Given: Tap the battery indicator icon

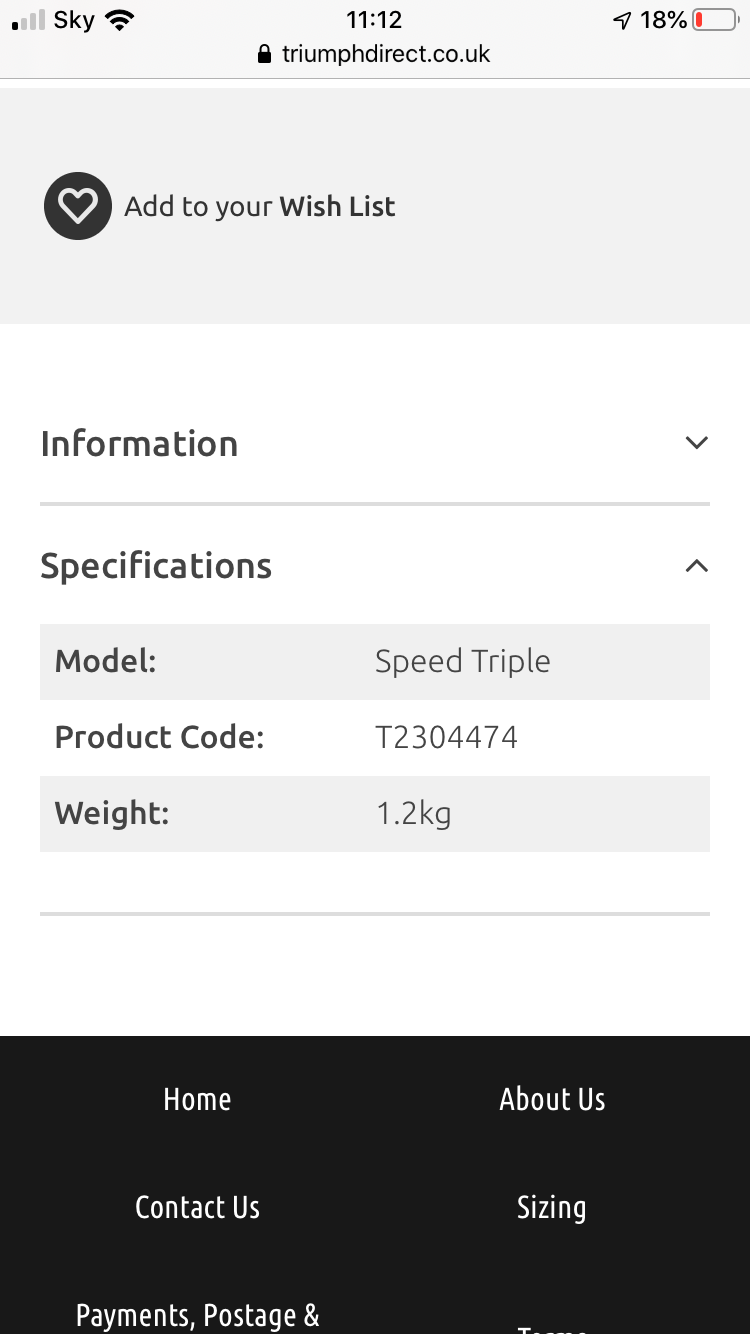Looking at the screenshot, I should click(715, 20).
